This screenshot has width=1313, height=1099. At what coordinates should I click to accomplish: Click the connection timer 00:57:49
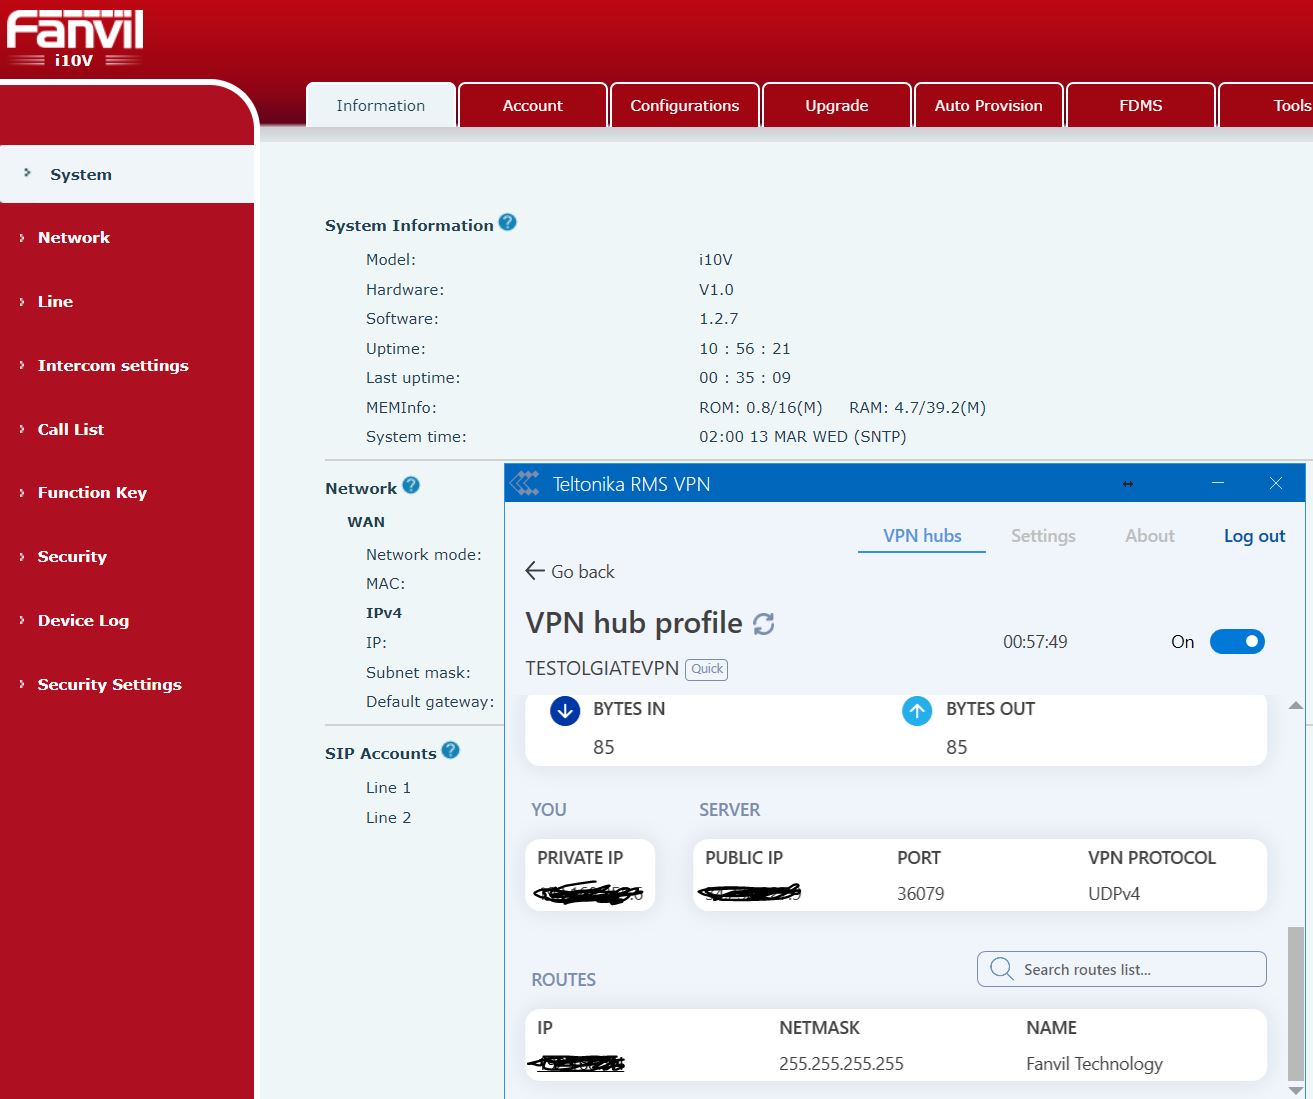pos(1035,642)
